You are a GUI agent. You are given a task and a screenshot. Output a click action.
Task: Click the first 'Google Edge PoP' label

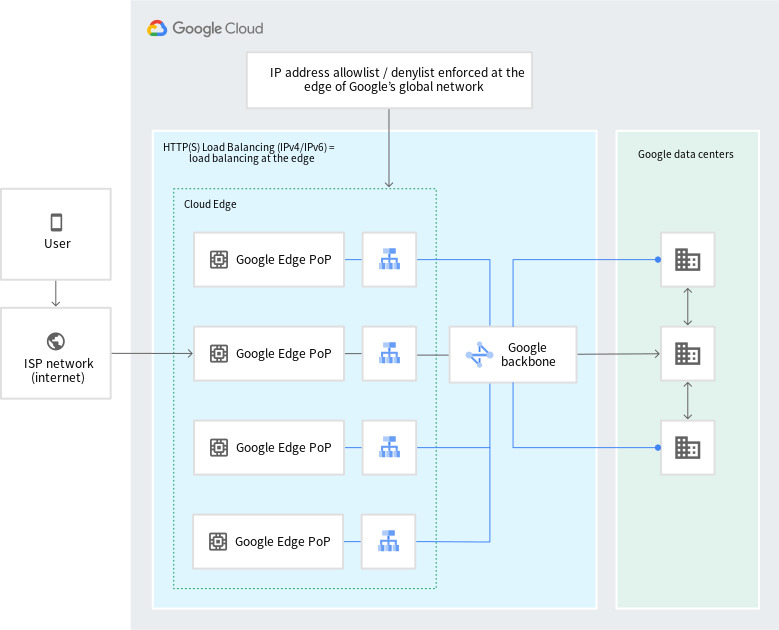tap(283, 259)
